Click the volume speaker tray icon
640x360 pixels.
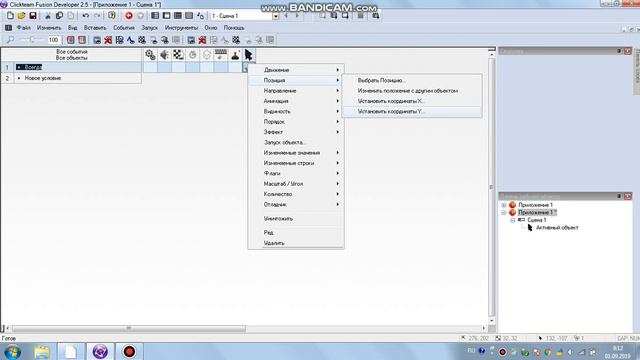pos(570,351)
